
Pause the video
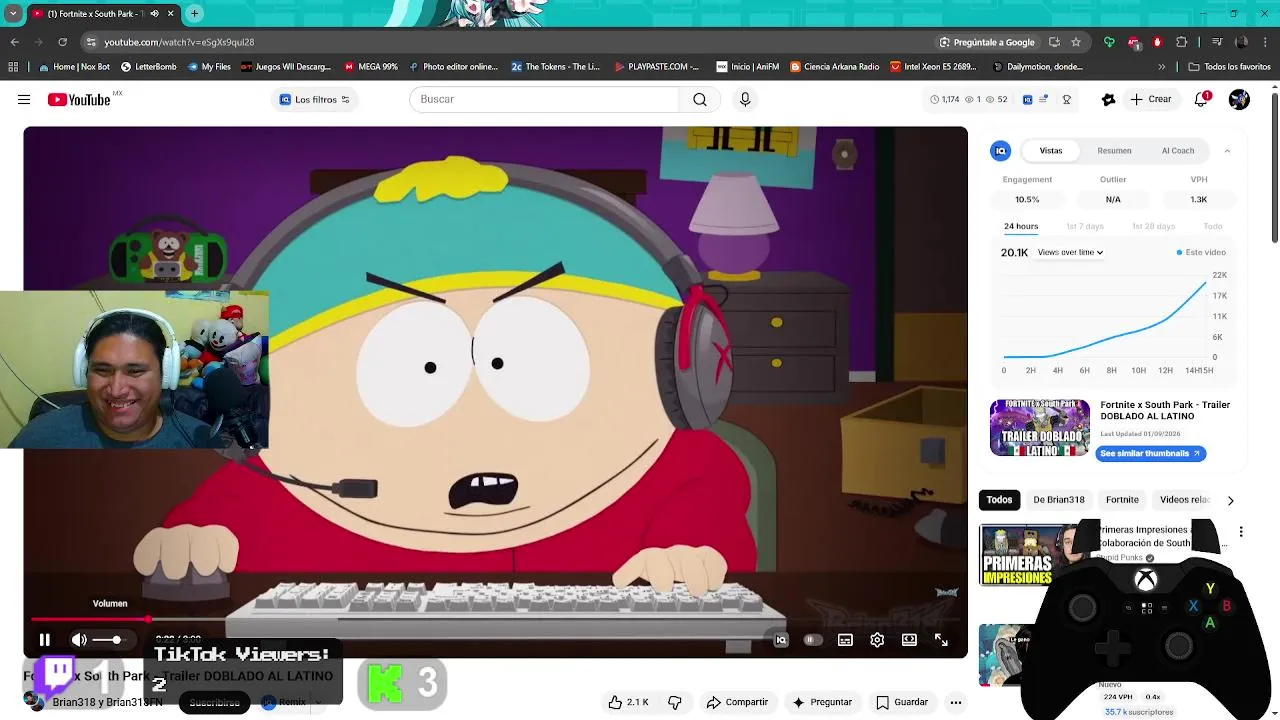coord(45,640)
